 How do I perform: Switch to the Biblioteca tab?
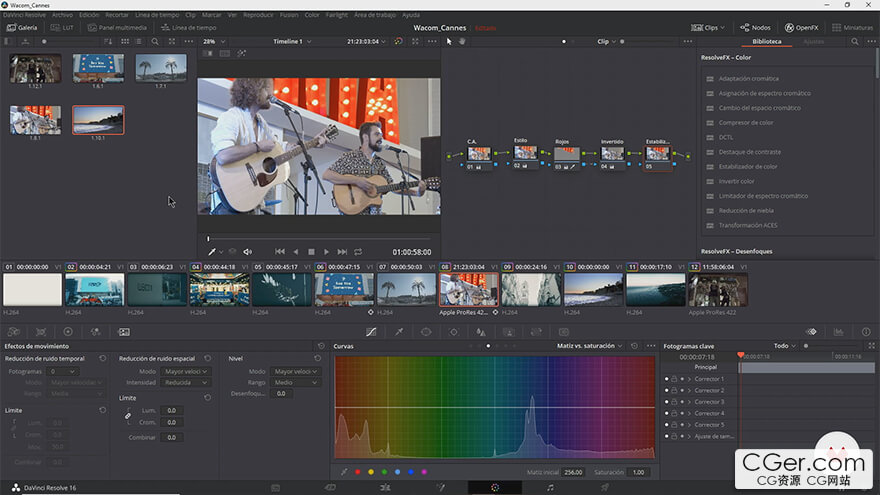coord(767,41)
